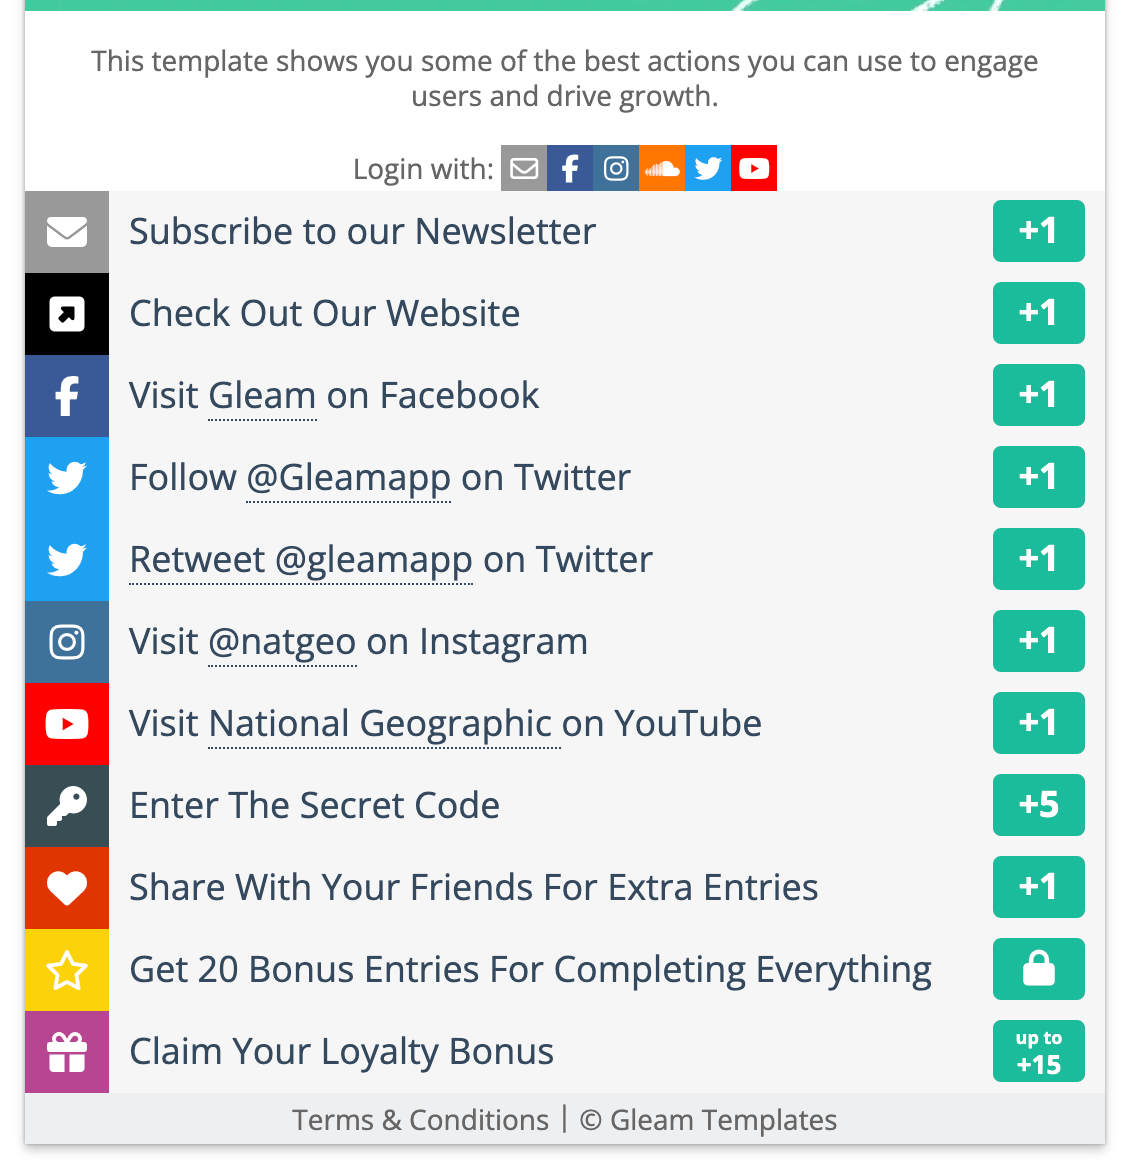
Task: Open the Gleam Facebook link
Action: [262, 396]
